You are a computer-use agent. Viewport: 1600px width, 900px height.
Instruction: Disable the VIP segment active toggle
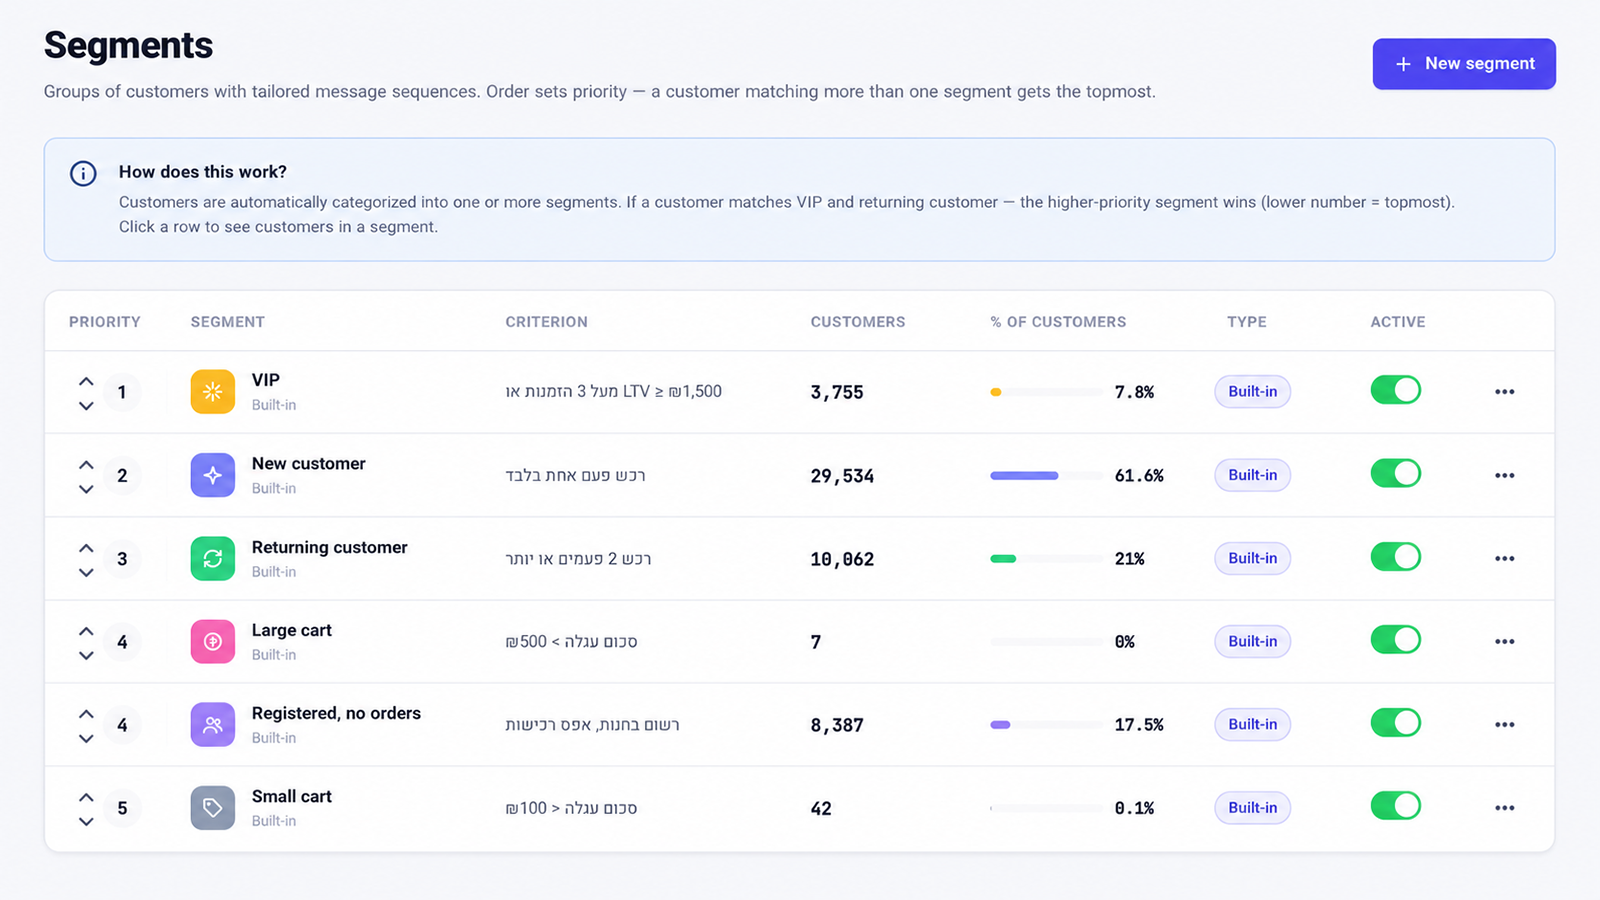[1395, 390]
